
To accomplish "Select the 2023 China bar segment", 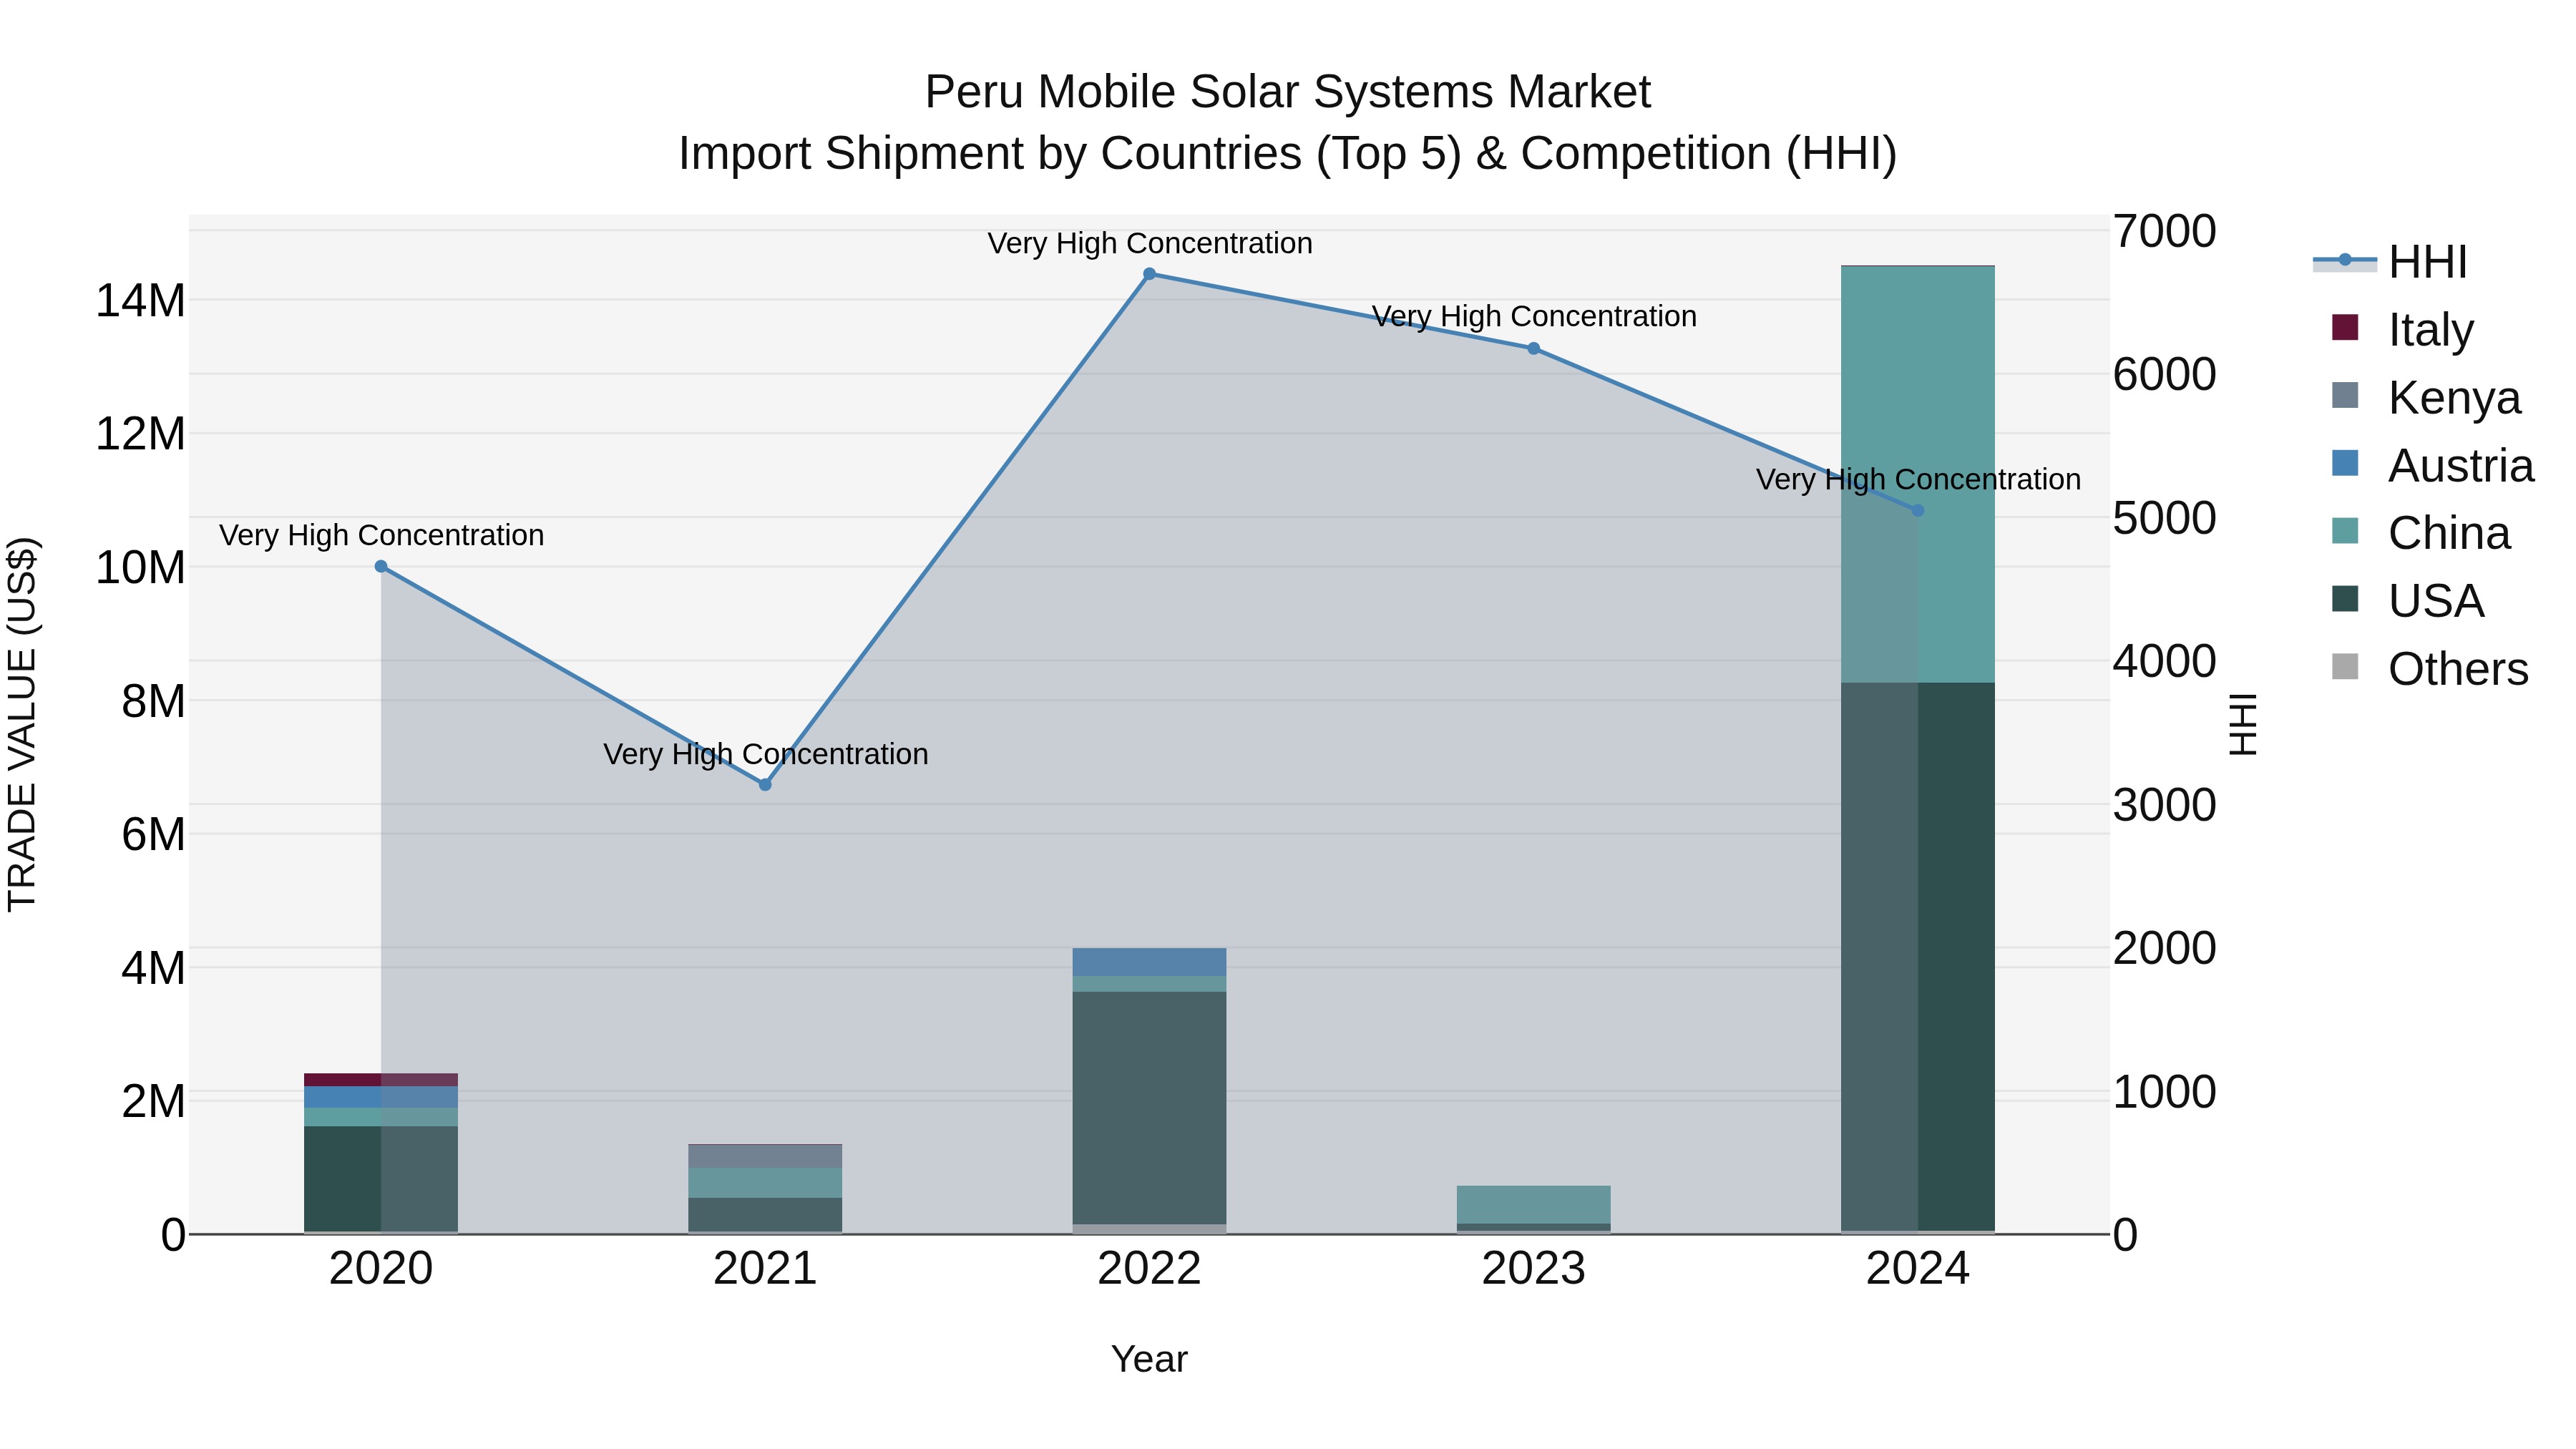I will pyautogui.click(x=1533, y=1205).
